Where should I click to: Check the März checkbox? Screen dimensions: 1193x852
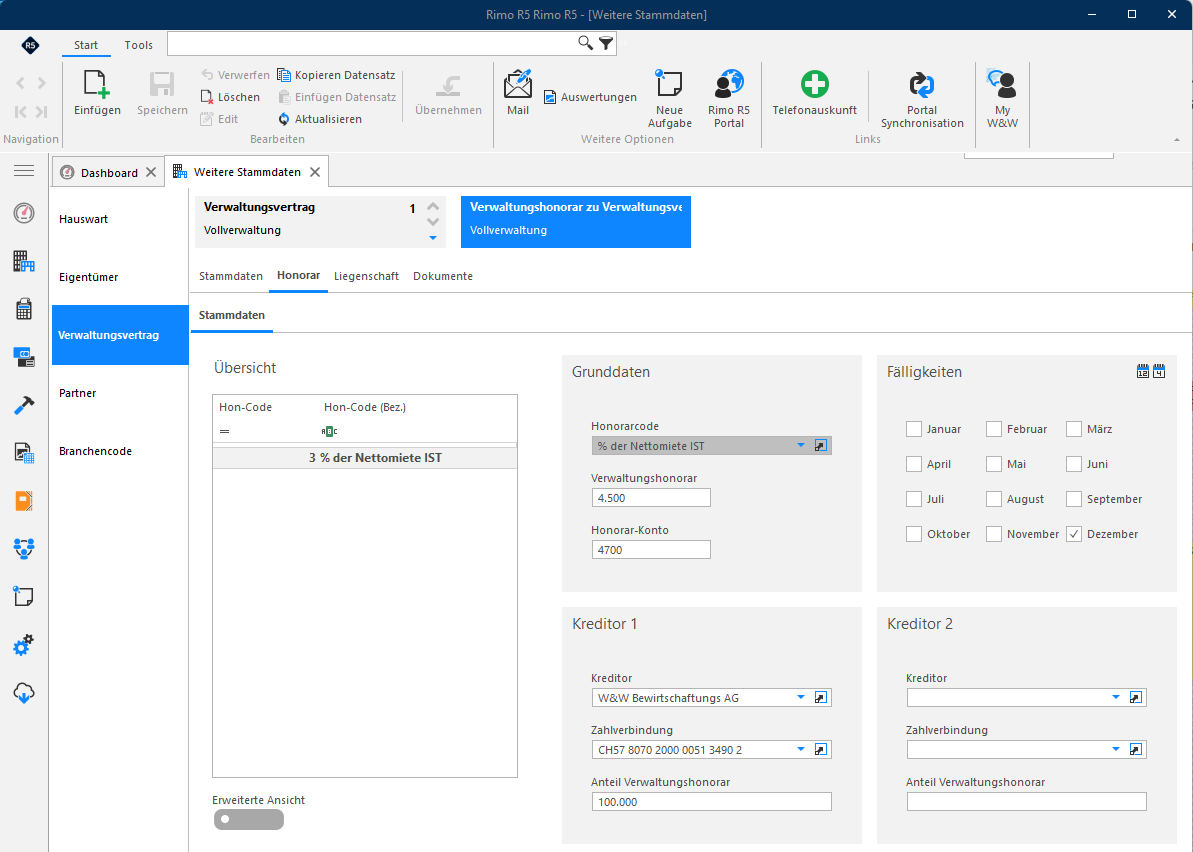click(1074, 429)
